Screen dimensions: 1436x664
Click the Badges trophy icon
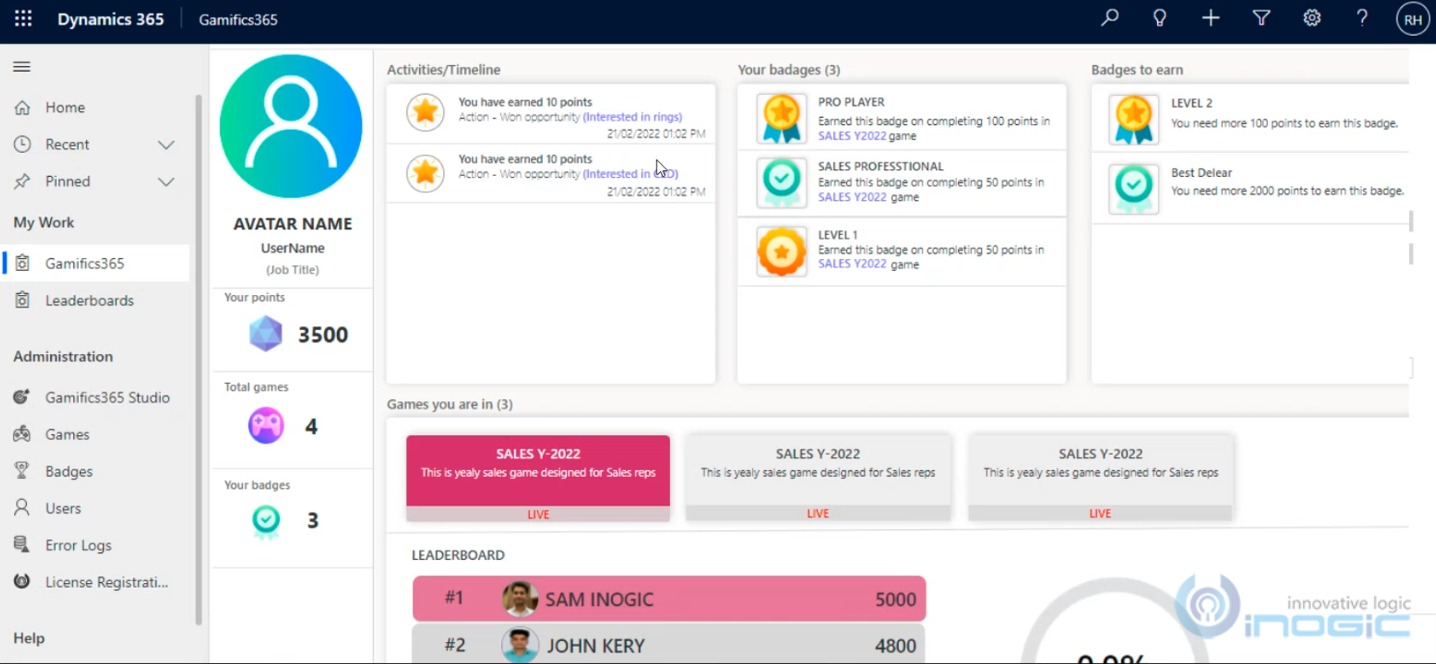(22, 471)
